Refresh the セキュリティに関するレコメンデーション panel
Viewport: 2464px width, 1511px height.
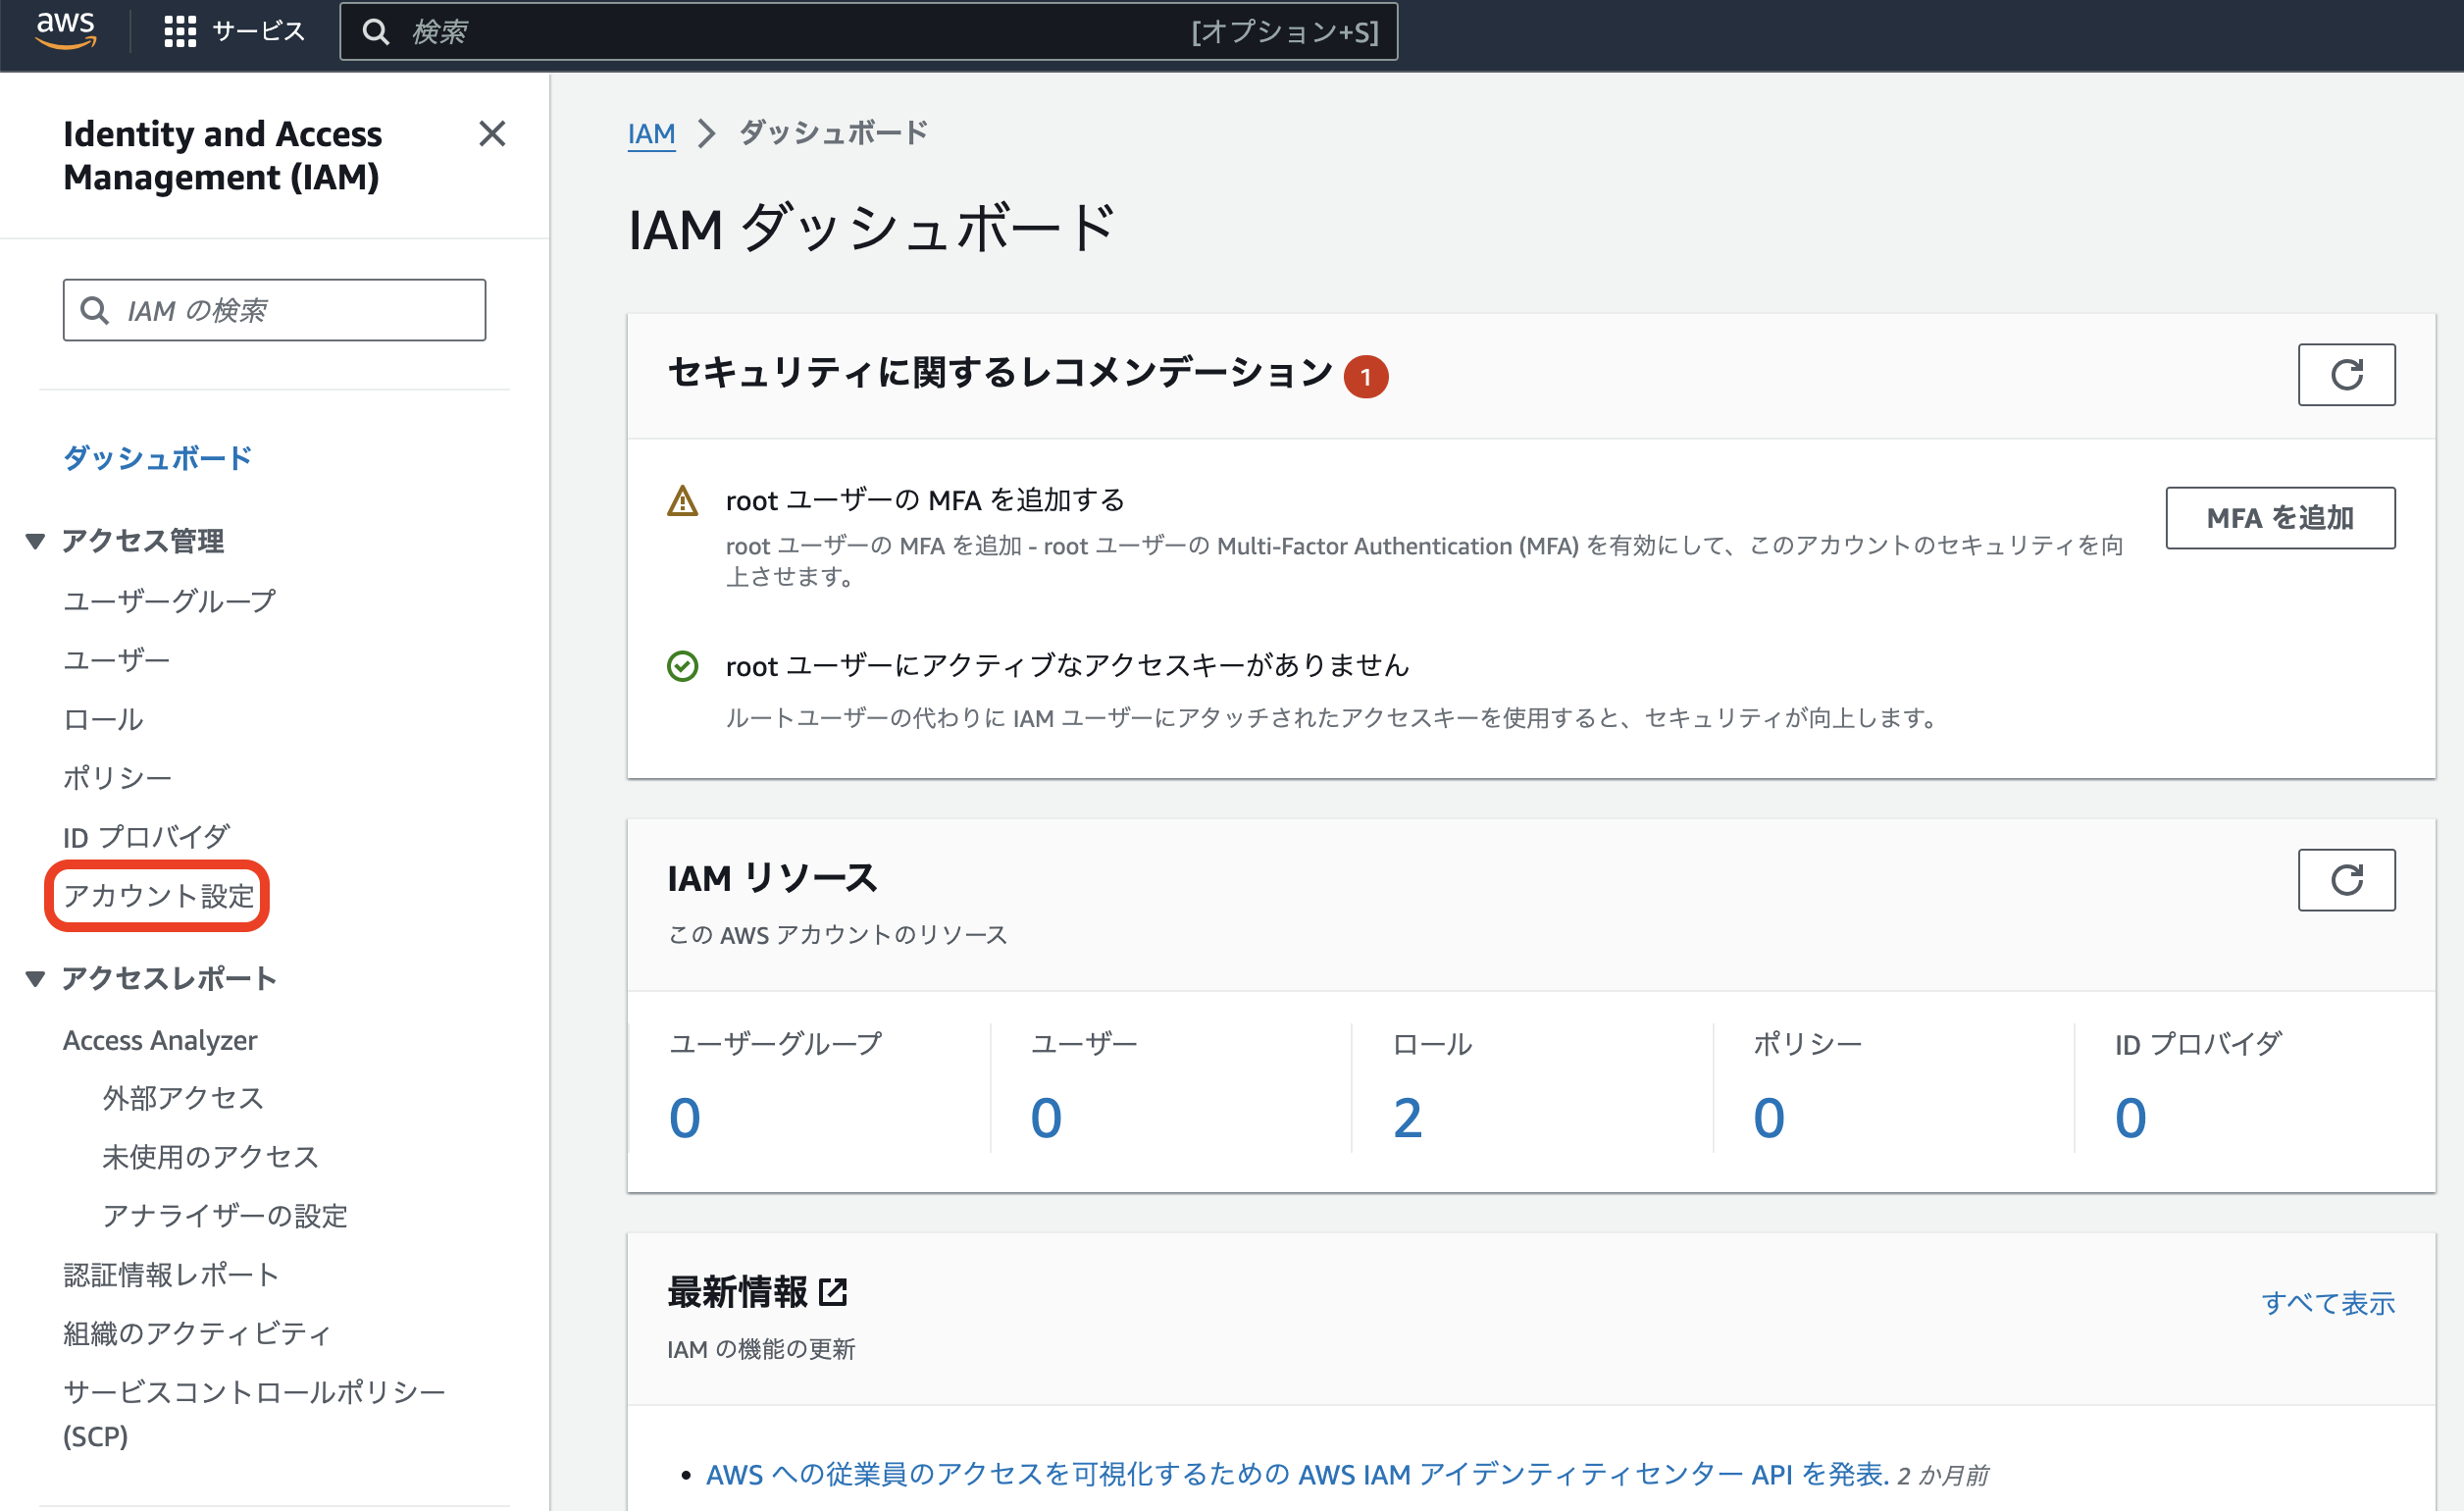(2345, 375)
